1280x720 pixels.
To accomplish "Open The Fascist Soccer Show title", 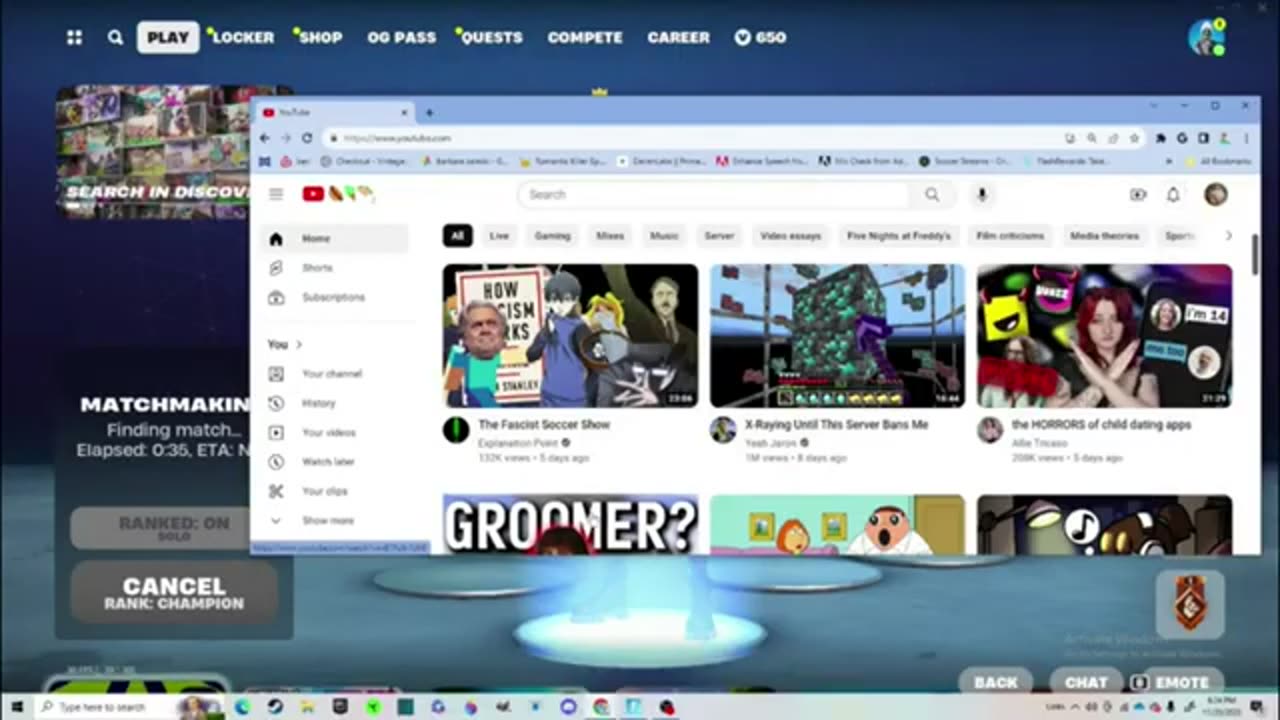I will point(544,424).
